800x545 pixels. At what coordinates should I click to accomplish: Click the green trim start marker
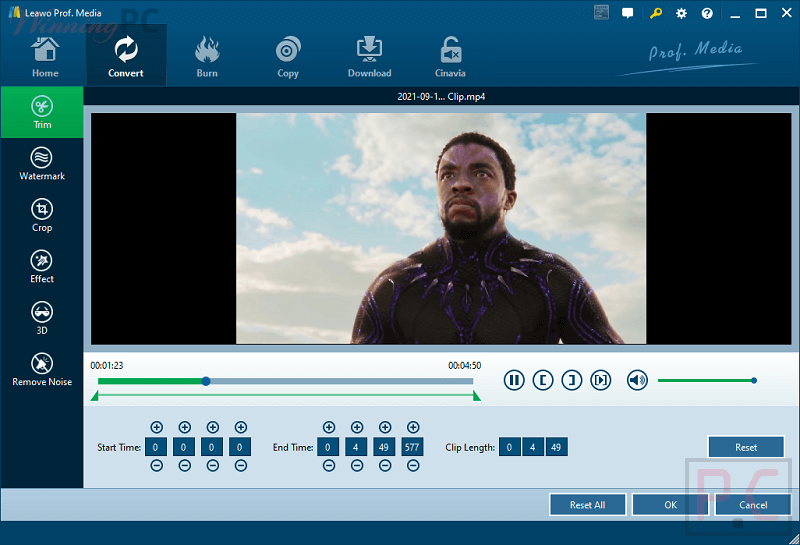click(x=94, y=396)
